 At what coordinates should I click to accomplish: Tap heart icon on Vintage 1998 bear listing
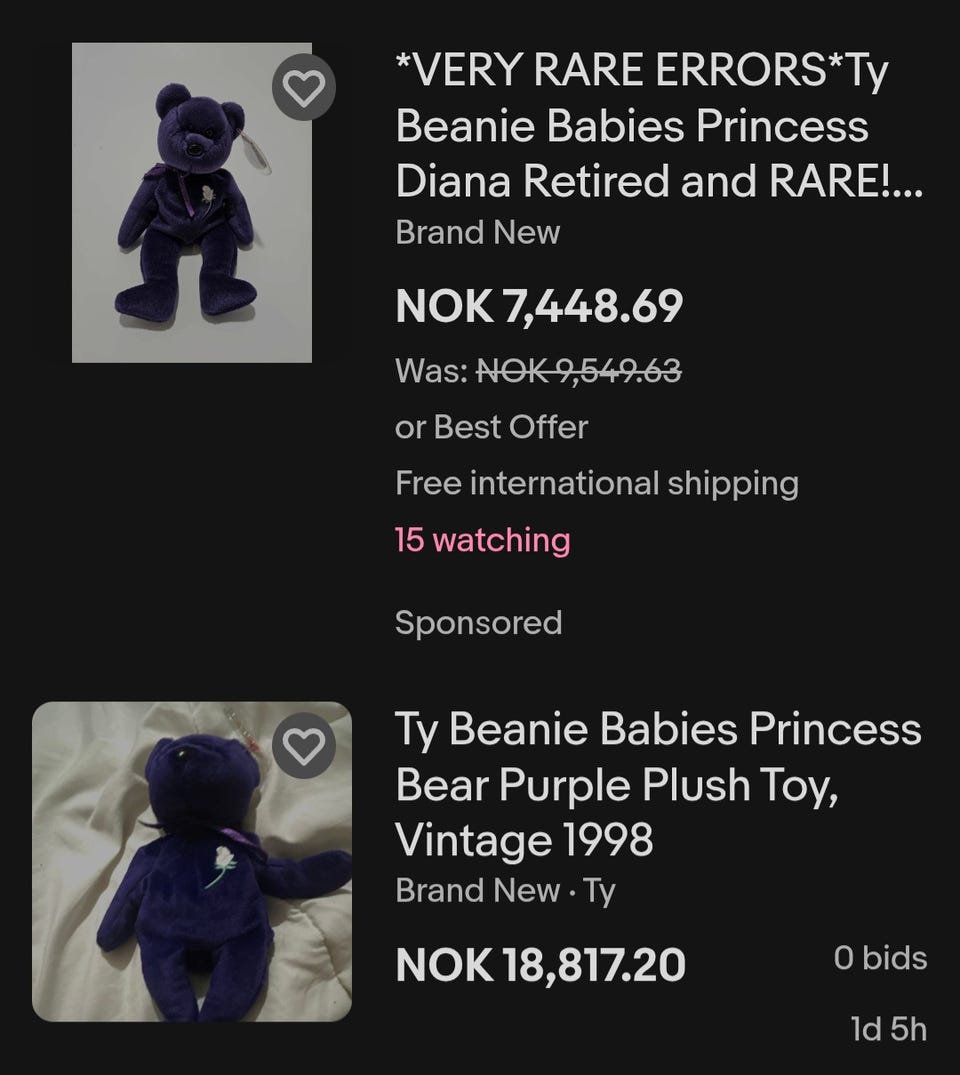coord(304,746)
